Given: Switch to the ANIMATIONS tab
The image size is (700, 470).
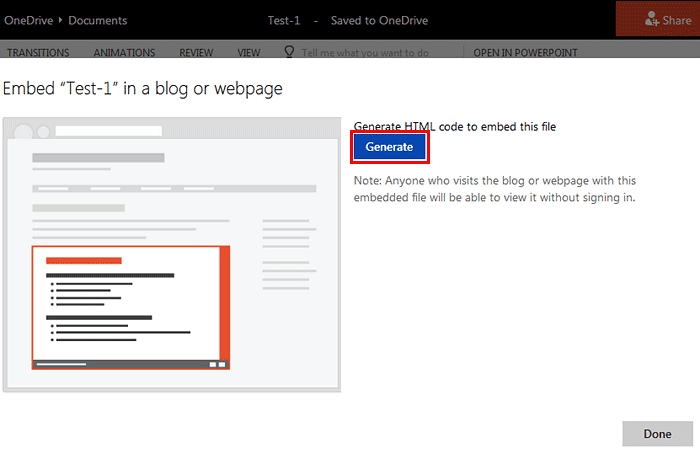Looking at the screenshot, I should [x=124, y=53].
